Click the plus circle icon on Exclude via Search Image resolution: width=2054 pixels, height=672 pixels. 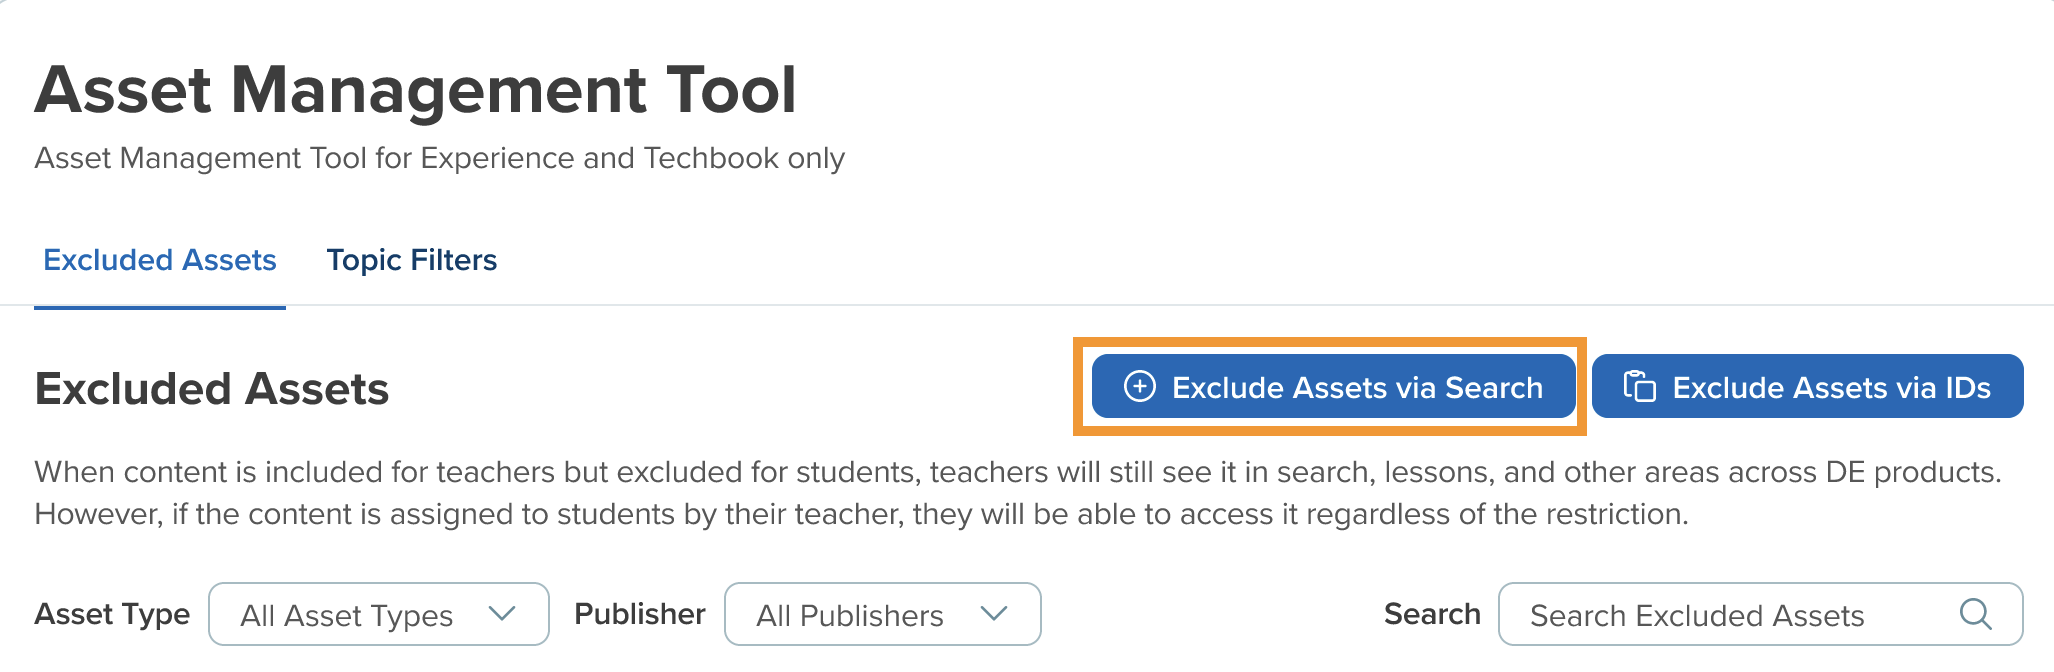point(1139,386)
